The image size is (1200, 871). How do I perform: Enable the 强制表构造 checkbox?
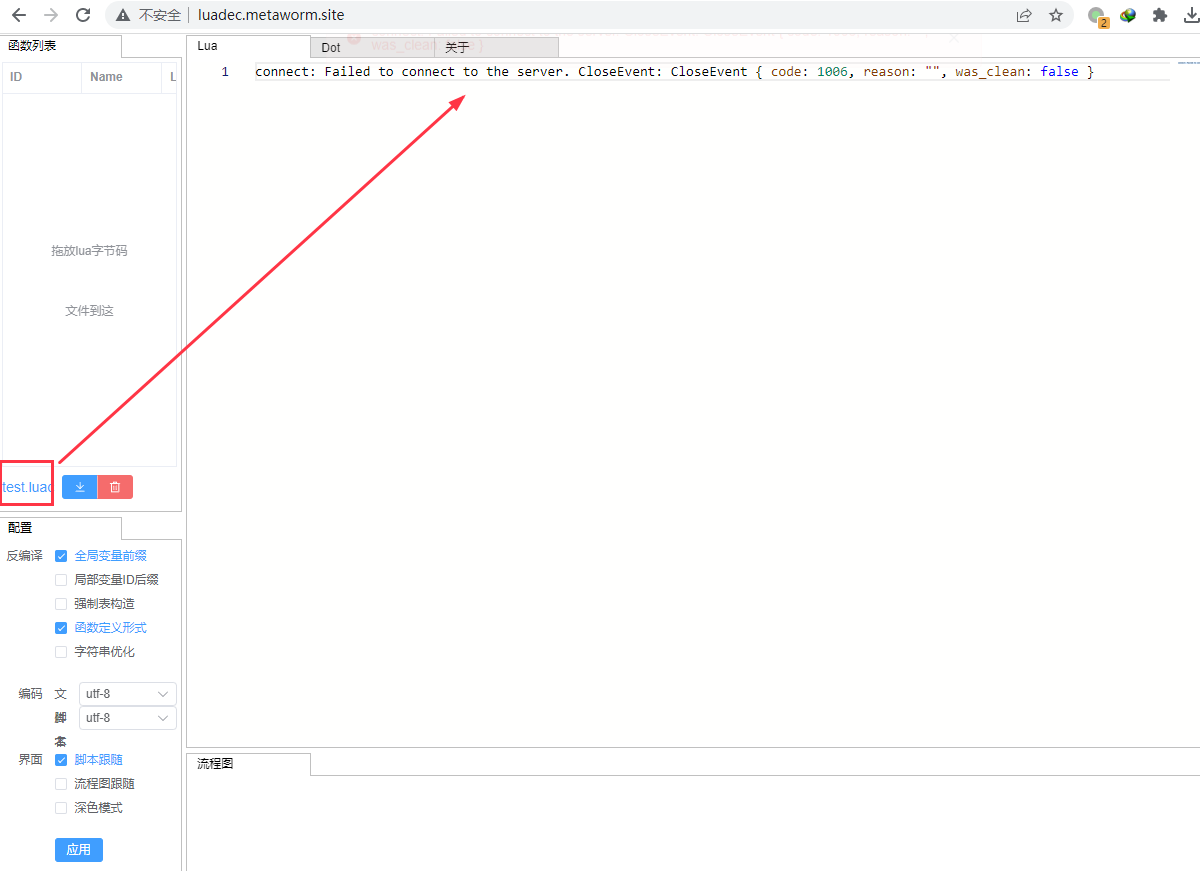click(61, 604)
